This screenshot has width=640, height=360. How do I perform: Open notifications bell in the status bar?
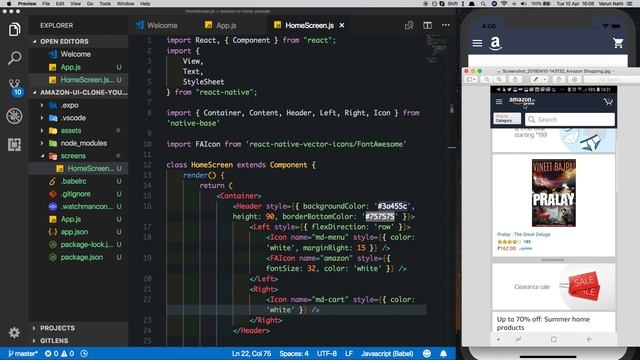[444, 353]
